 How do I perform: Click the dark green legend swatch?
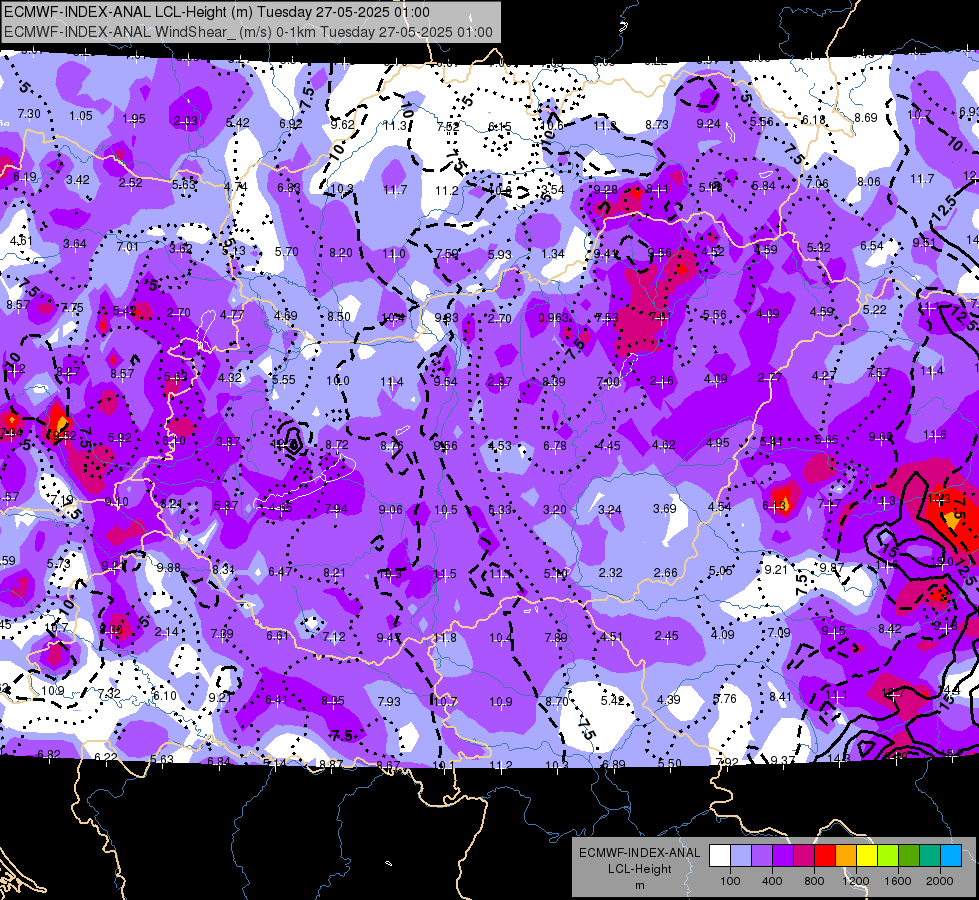pyautogui.click(x=908, y=856)
